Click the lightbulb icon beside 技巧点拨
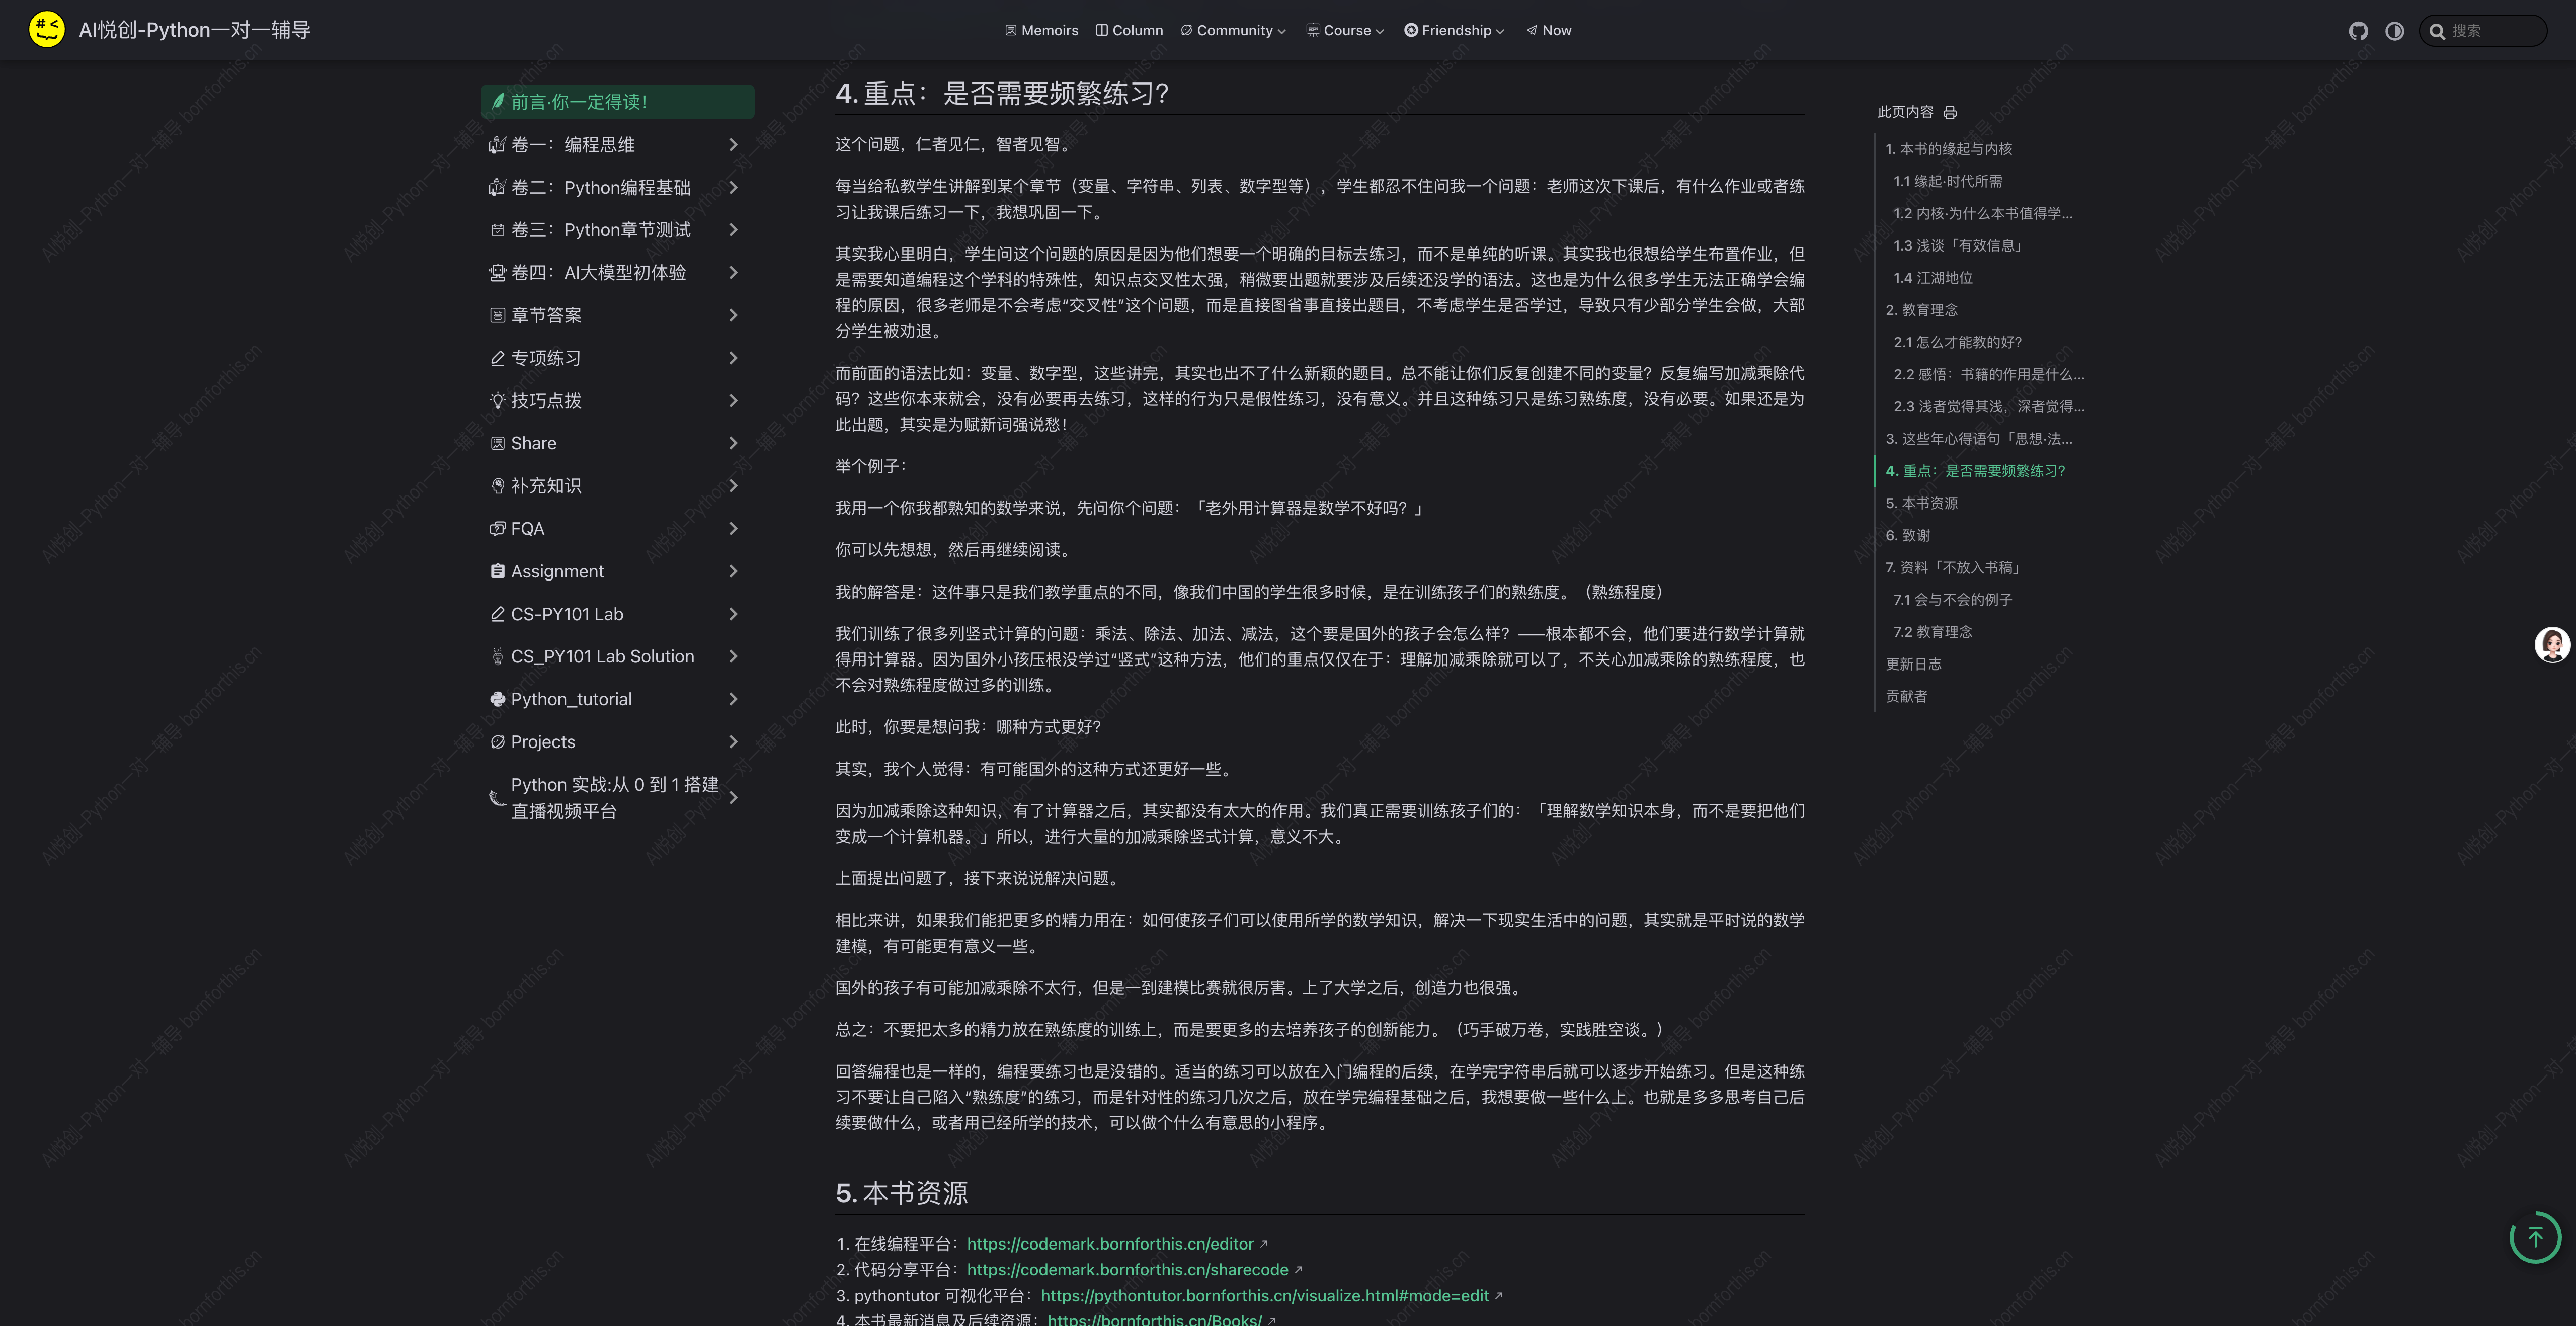Screen dimensions: 2576x1326 (497, 401)
